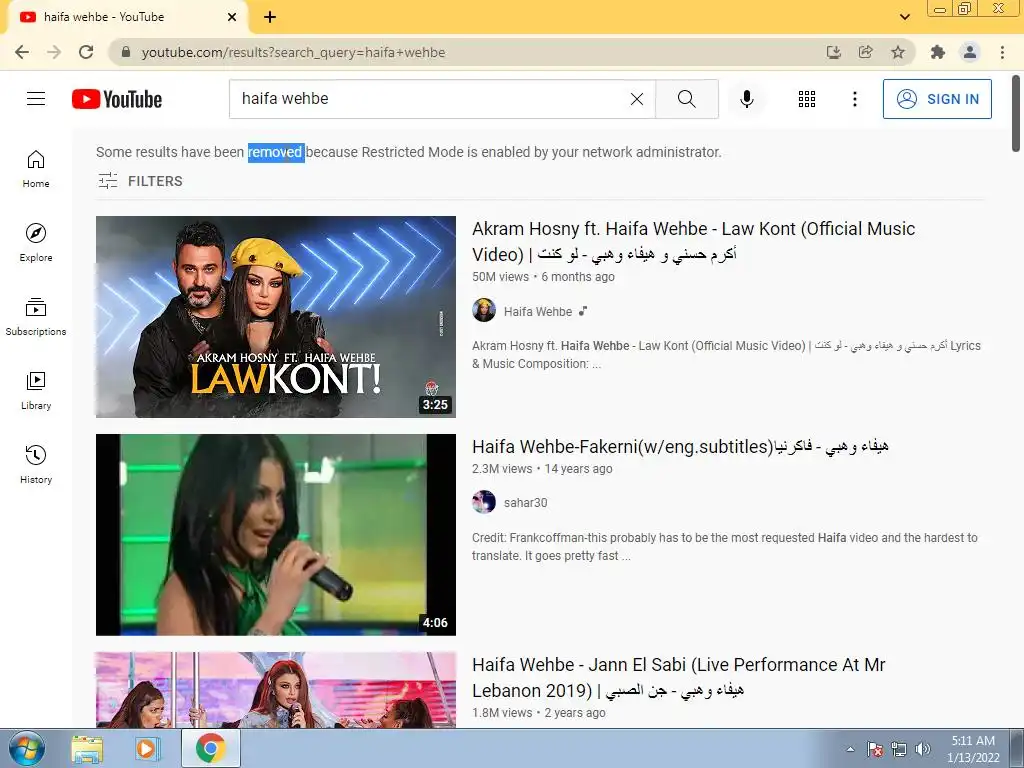Click the sahar30 channel avatar
The image size is (1024, 768).
(484, 502)
